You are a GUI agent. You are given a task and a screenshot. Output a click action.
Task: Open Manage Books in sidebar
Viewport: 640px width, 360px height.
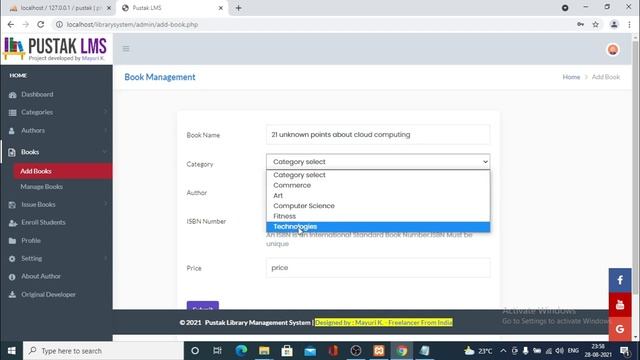click(x=42, y=187)
